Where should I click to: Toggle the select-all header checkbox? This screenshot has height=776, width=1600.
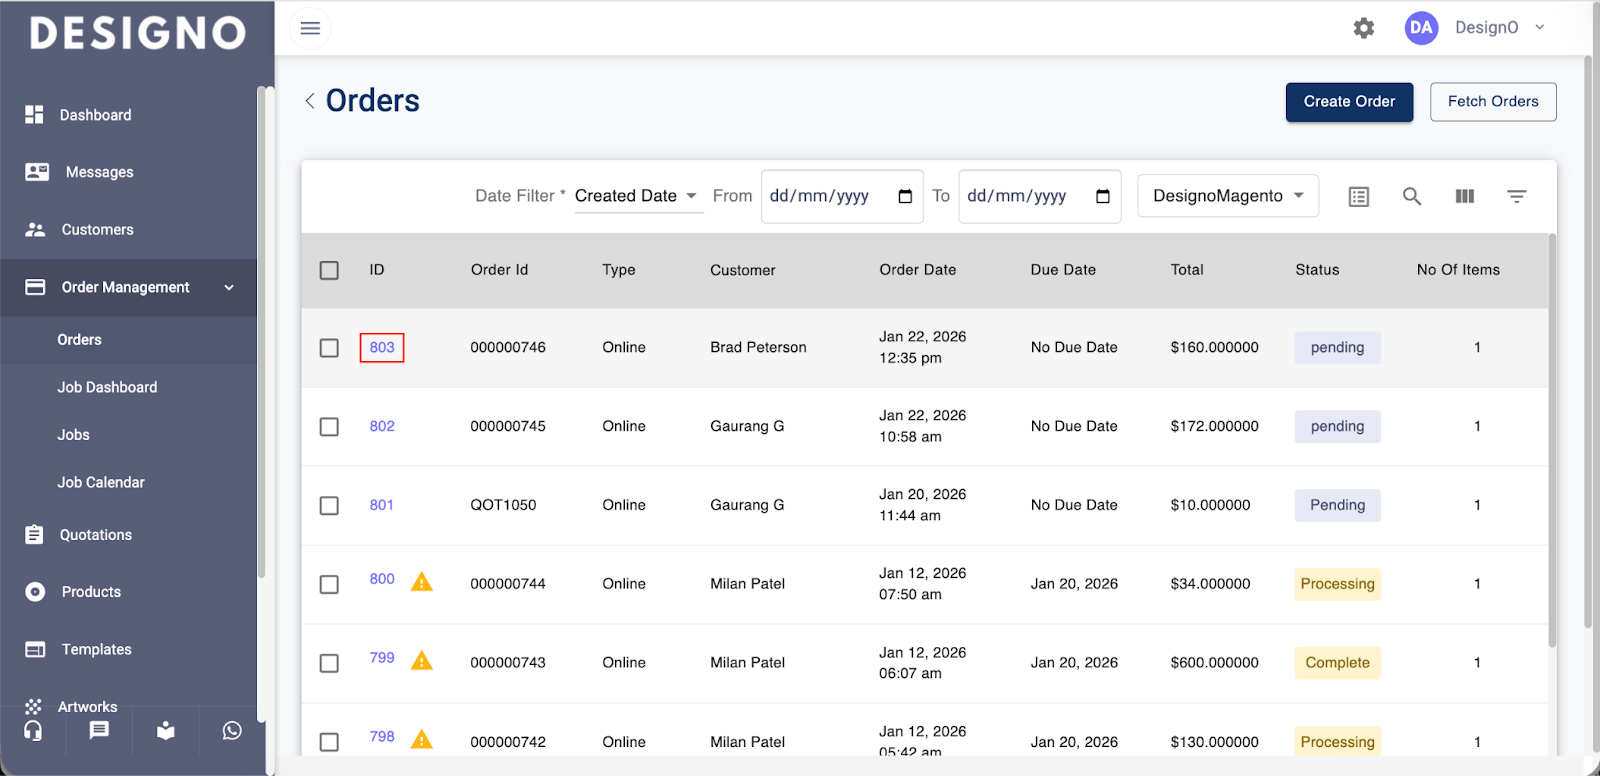(329, 270)
